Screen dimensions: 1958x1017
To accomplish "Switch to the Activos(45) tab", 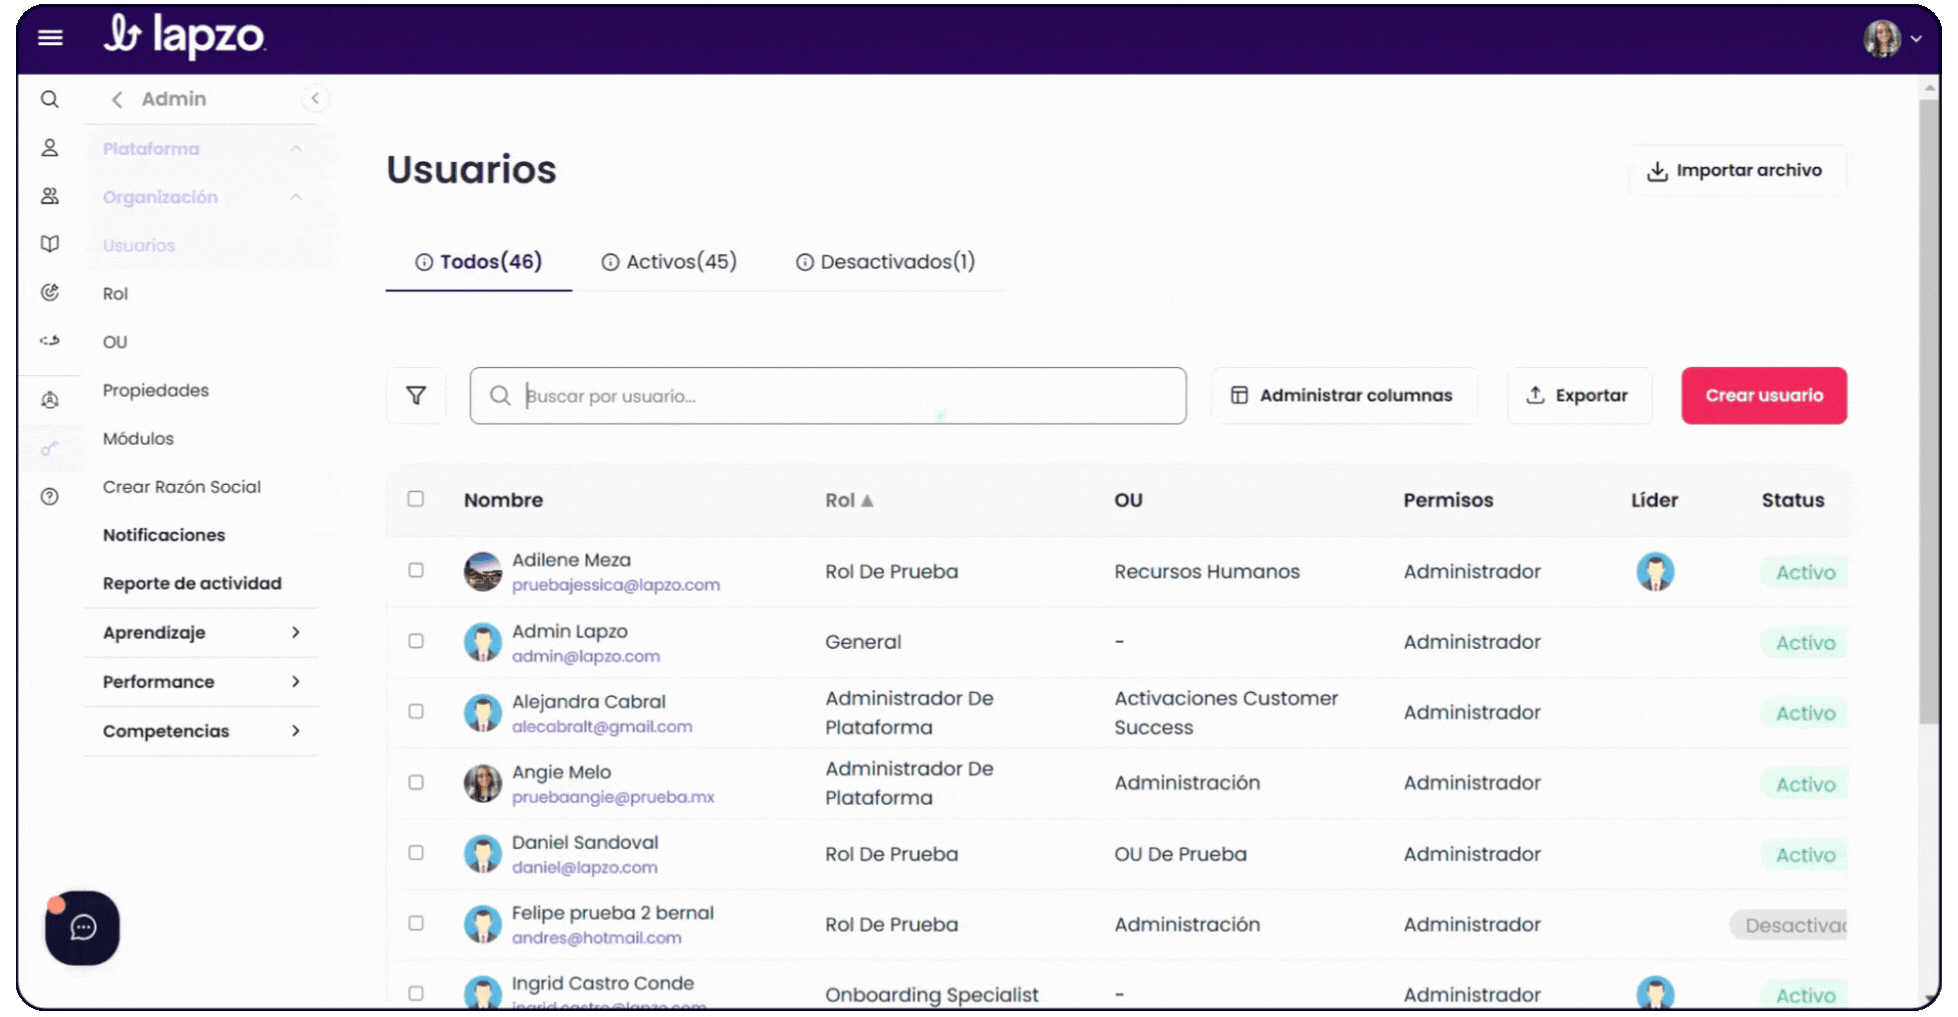I will (668, 261).
